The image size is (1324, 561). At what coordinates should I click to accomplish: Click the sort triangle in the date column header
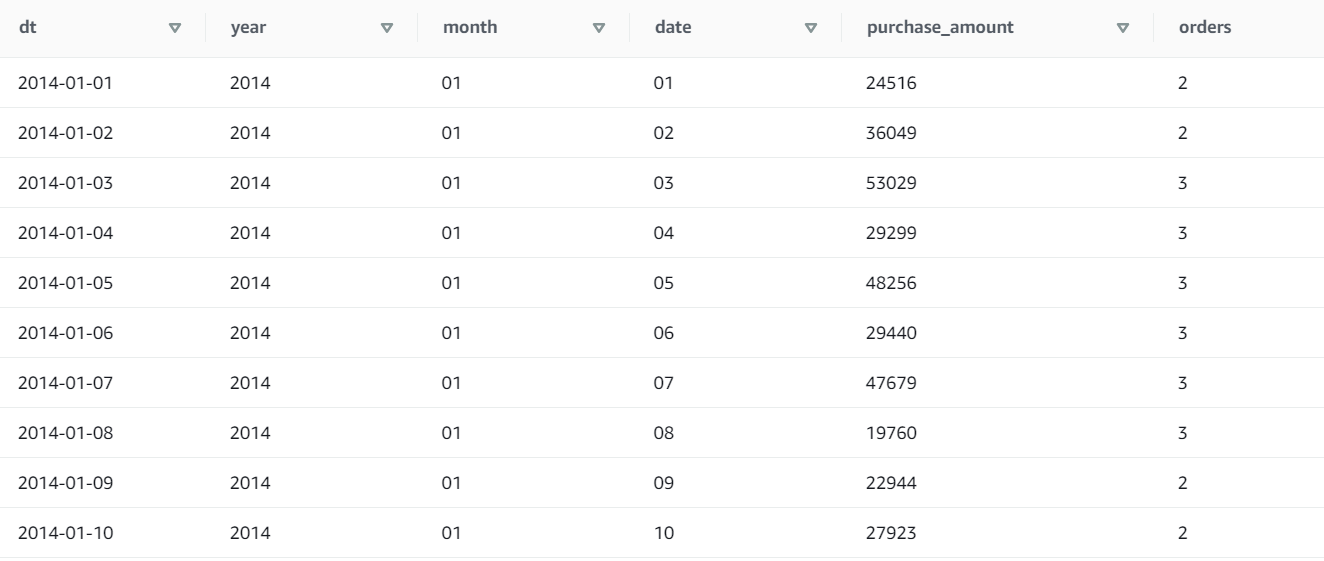[811, 28]
